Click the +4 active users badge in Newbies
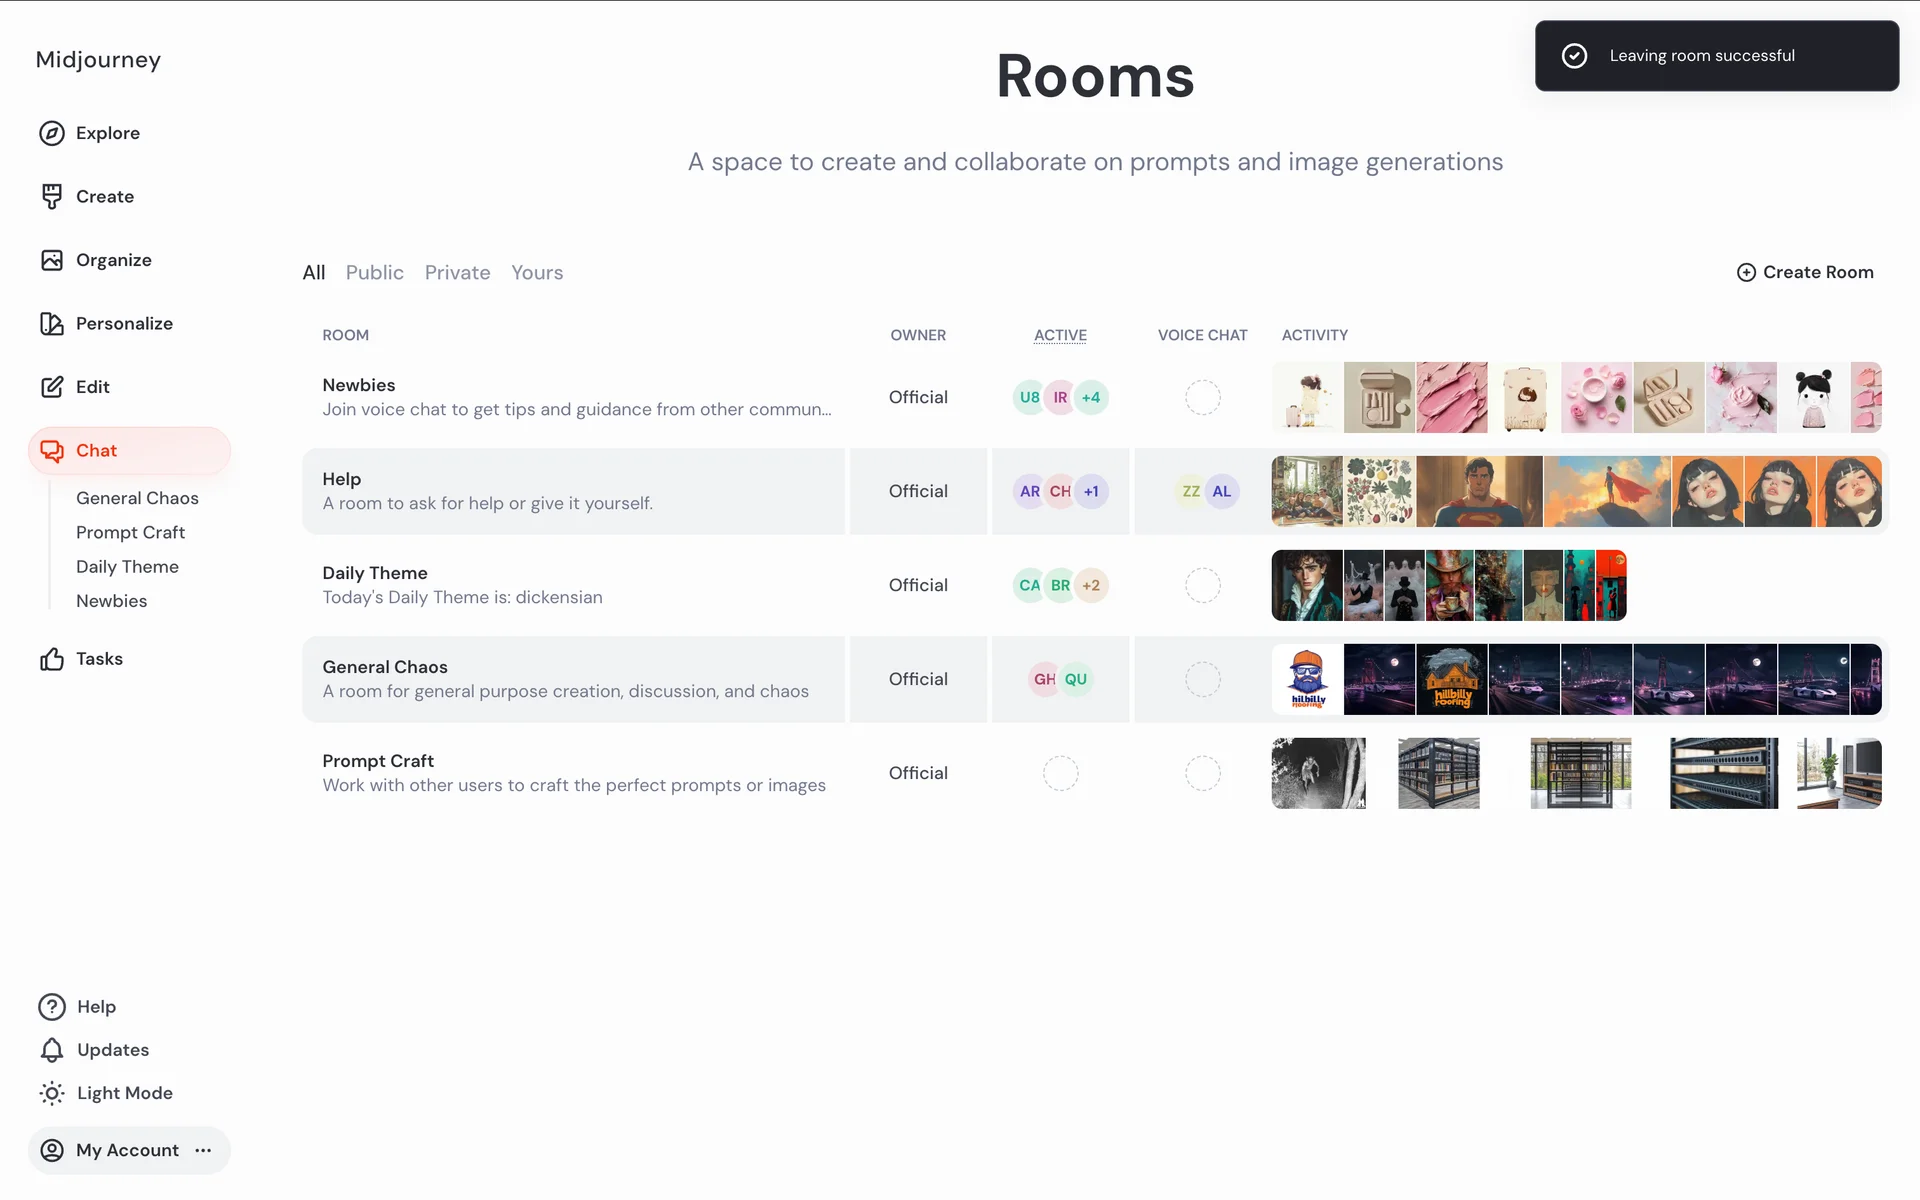 1091,398
